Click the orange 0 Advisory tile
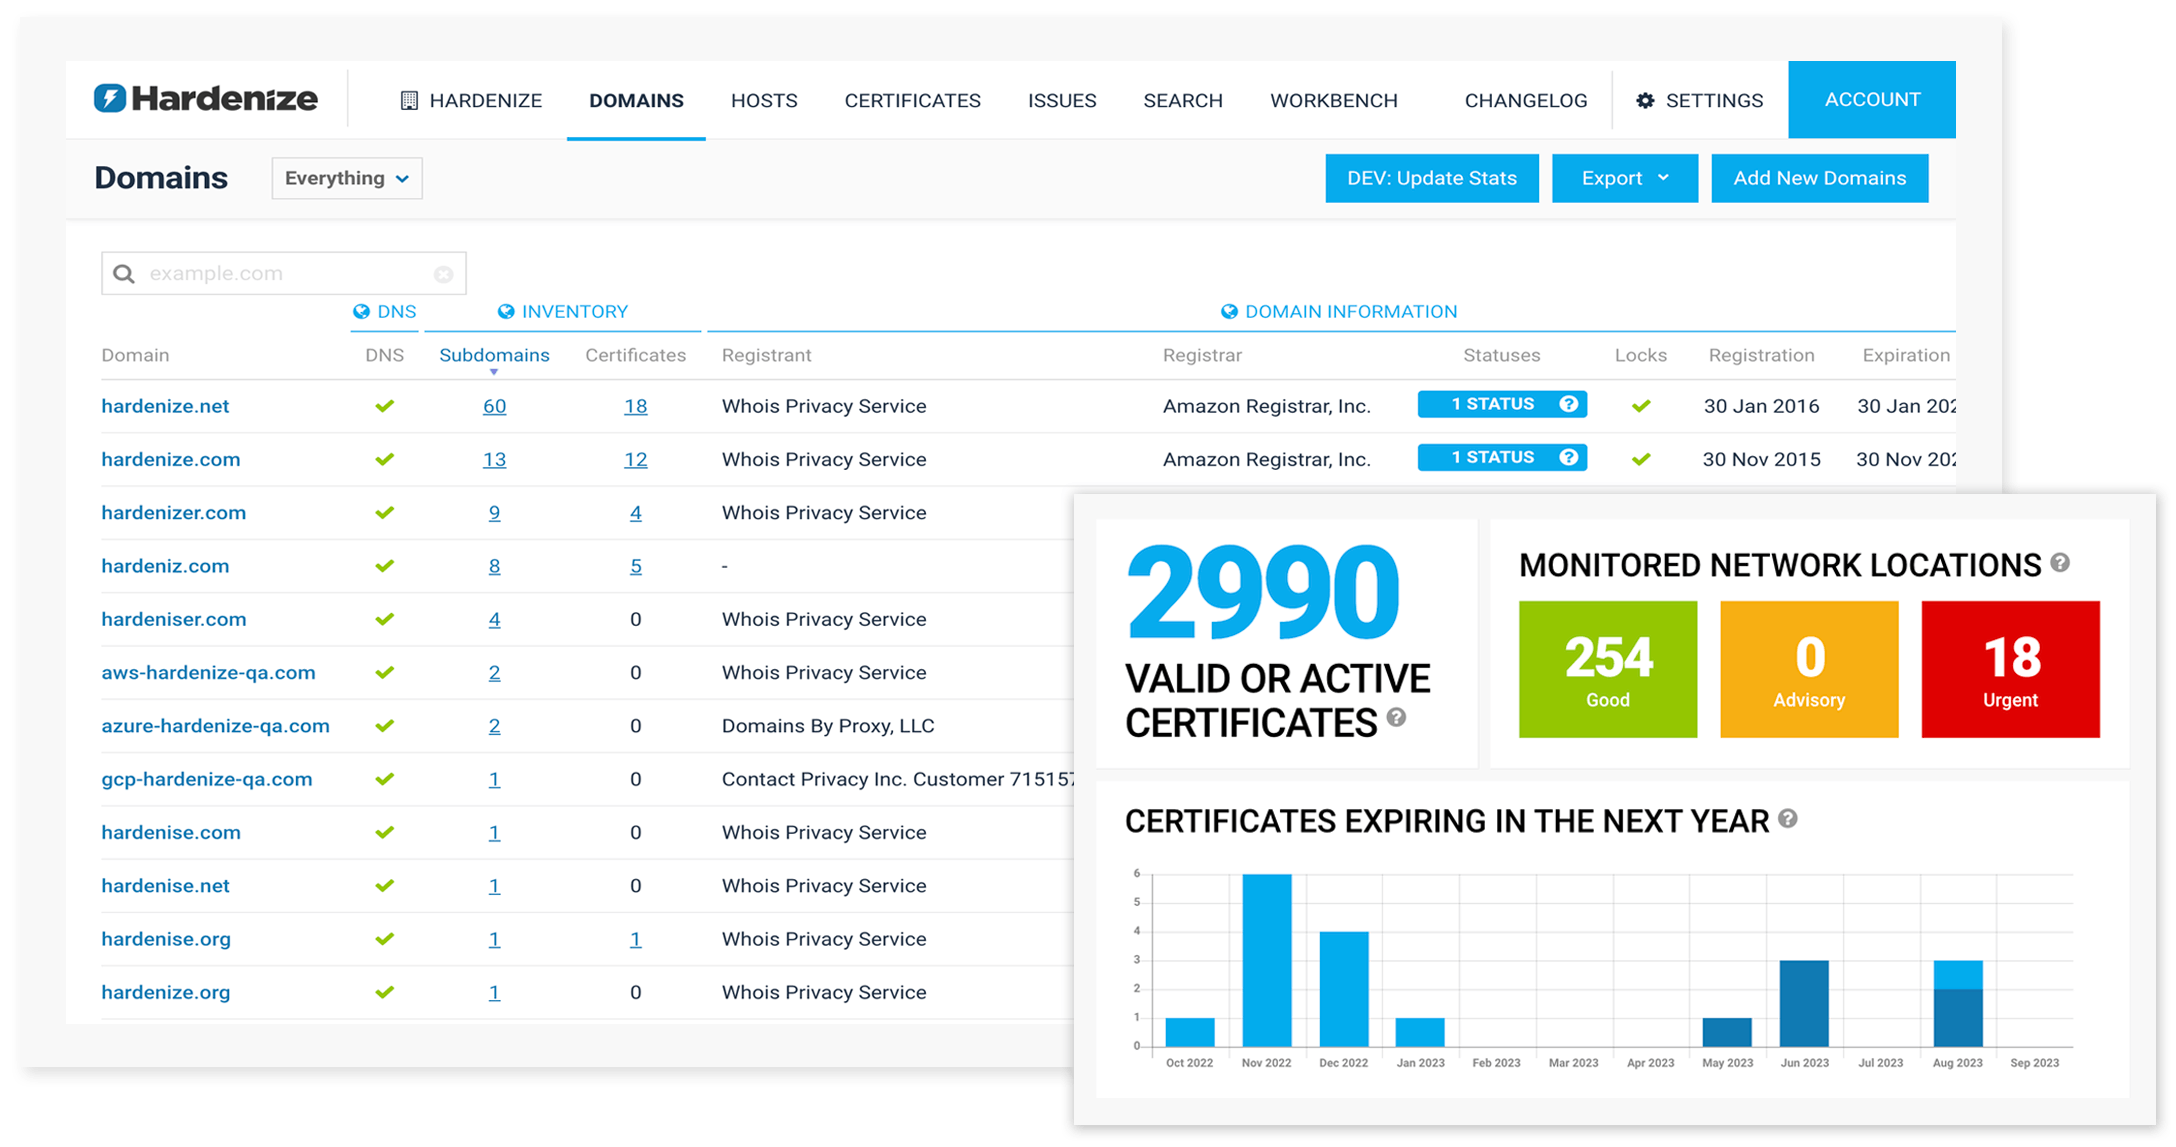 pyautogui.click(x=1809, y=669)
